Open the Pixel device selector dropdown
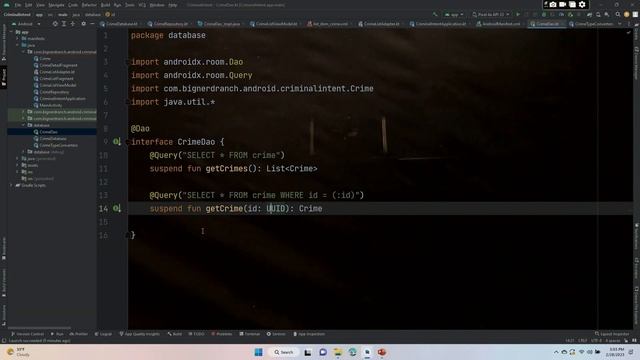Screen dimensions: 640x360 point(491,15)
